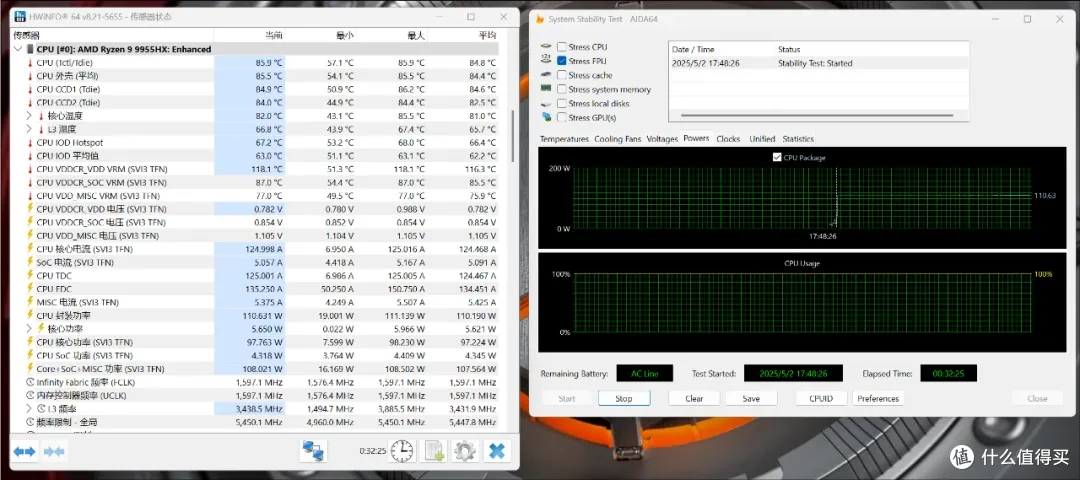
Task: Toggle the CPU Package graph checkbox
Action: 778,157
